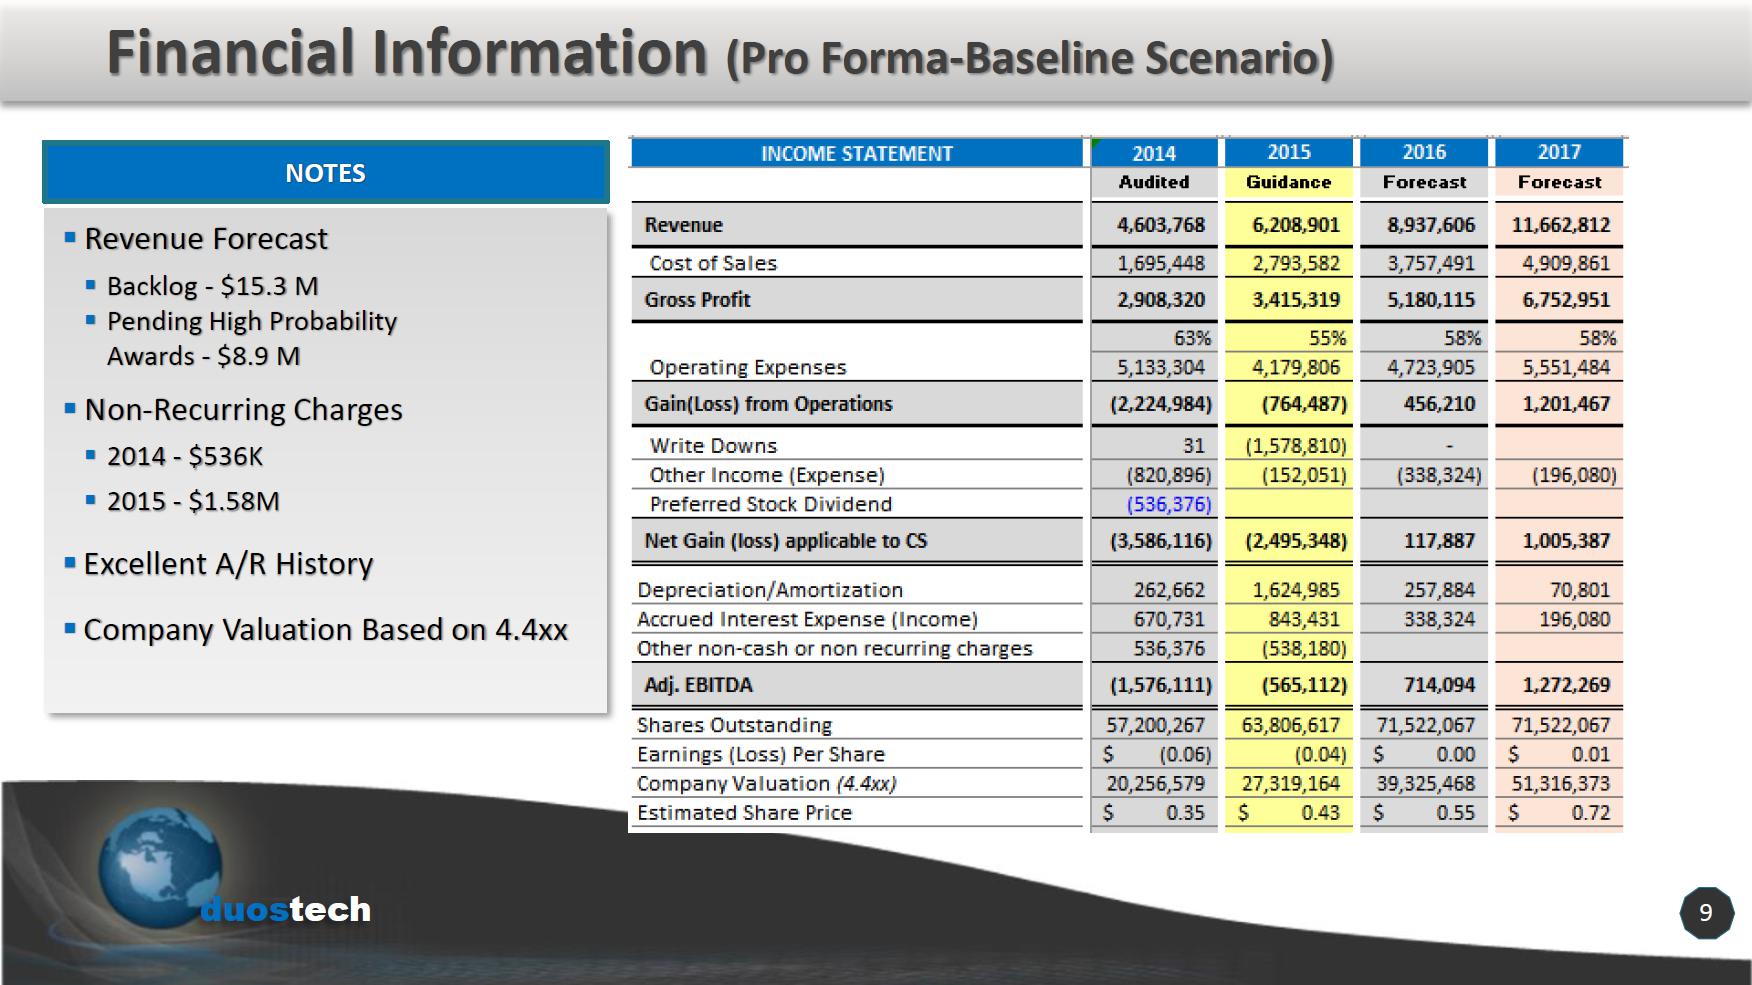1752x985 pixels.
Task: Select the 2016 Estimated Share Price 0.55 cell
Action: [x=1424, y=813]
